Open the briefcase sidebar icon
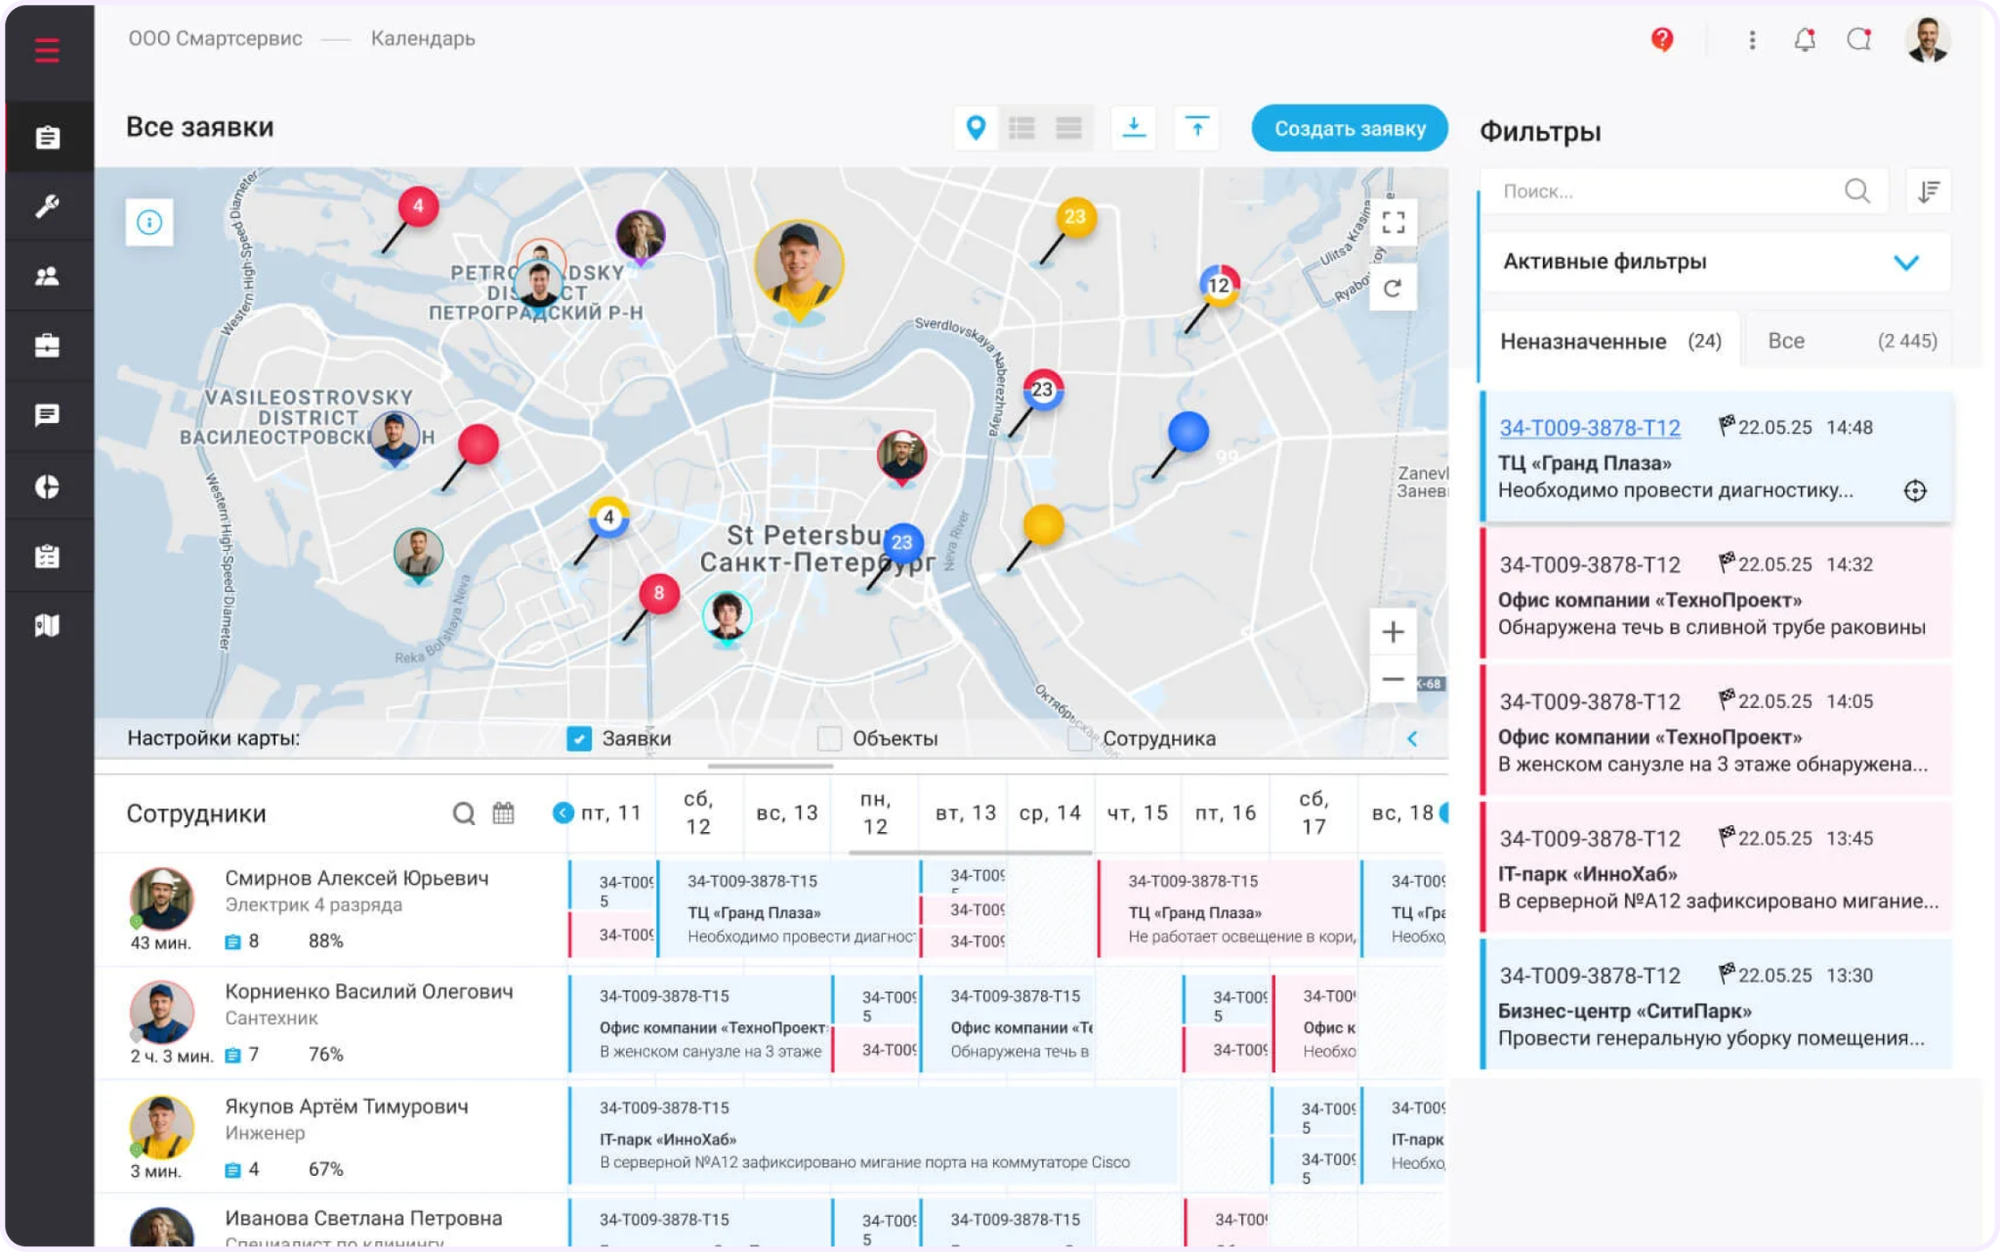 pyautogui.click(x=47, y=346)
